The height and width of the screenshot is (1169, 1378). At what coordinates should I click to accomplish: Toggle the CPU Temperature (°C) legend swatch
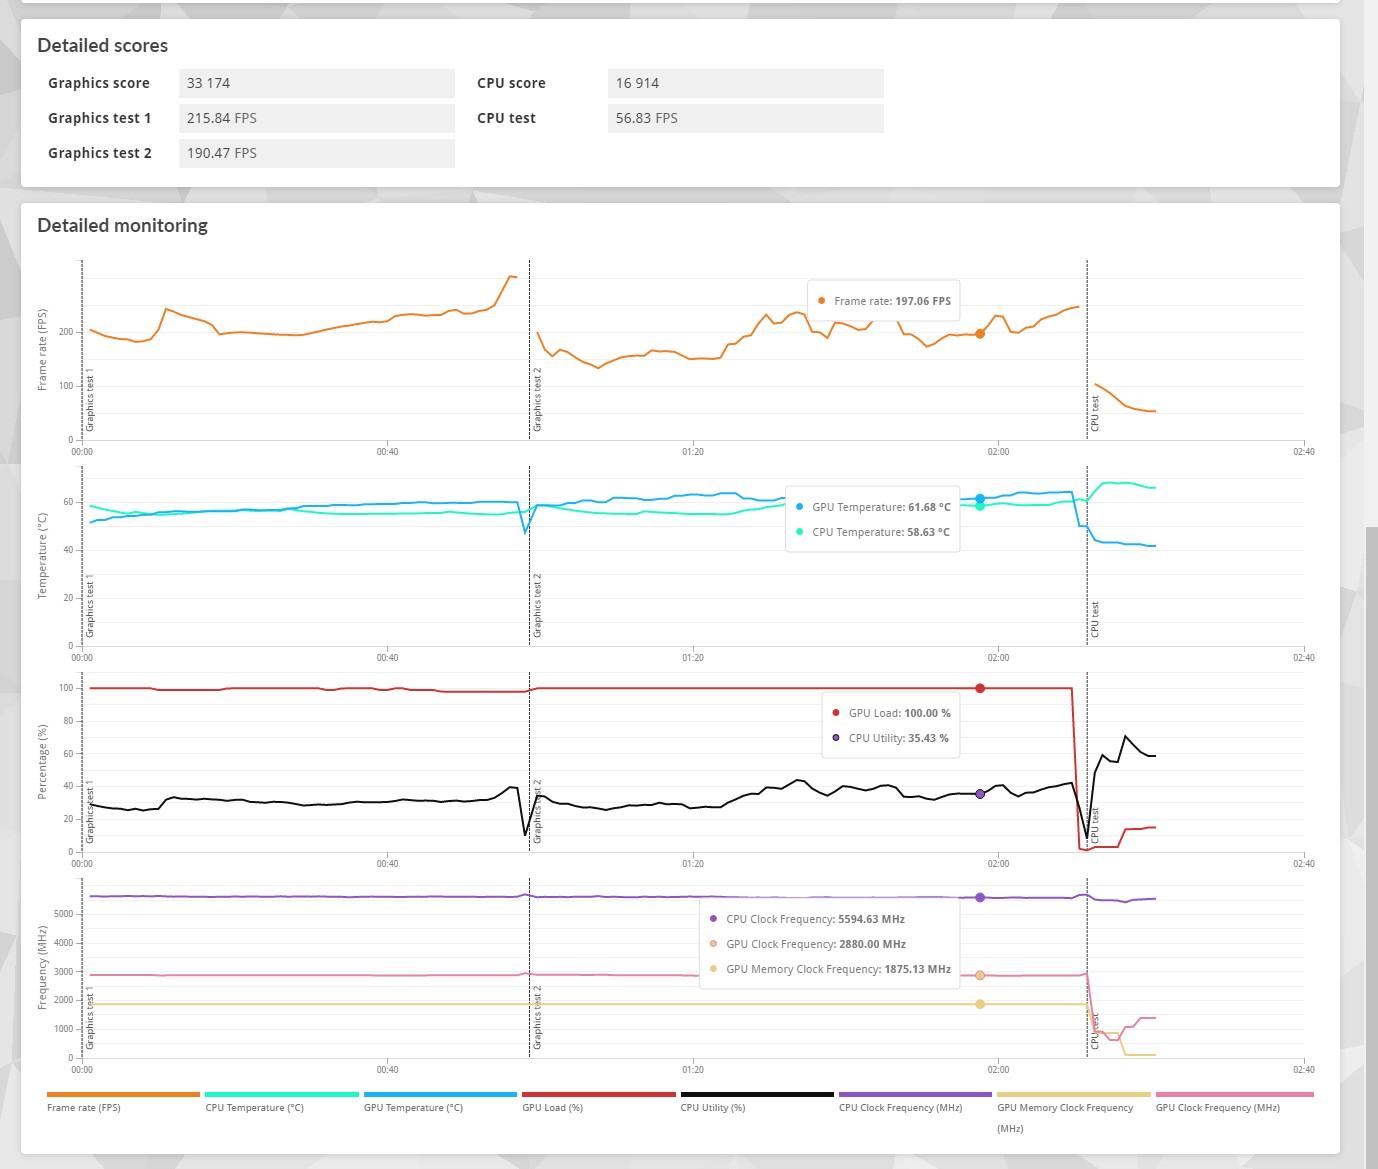[282, 1094]
